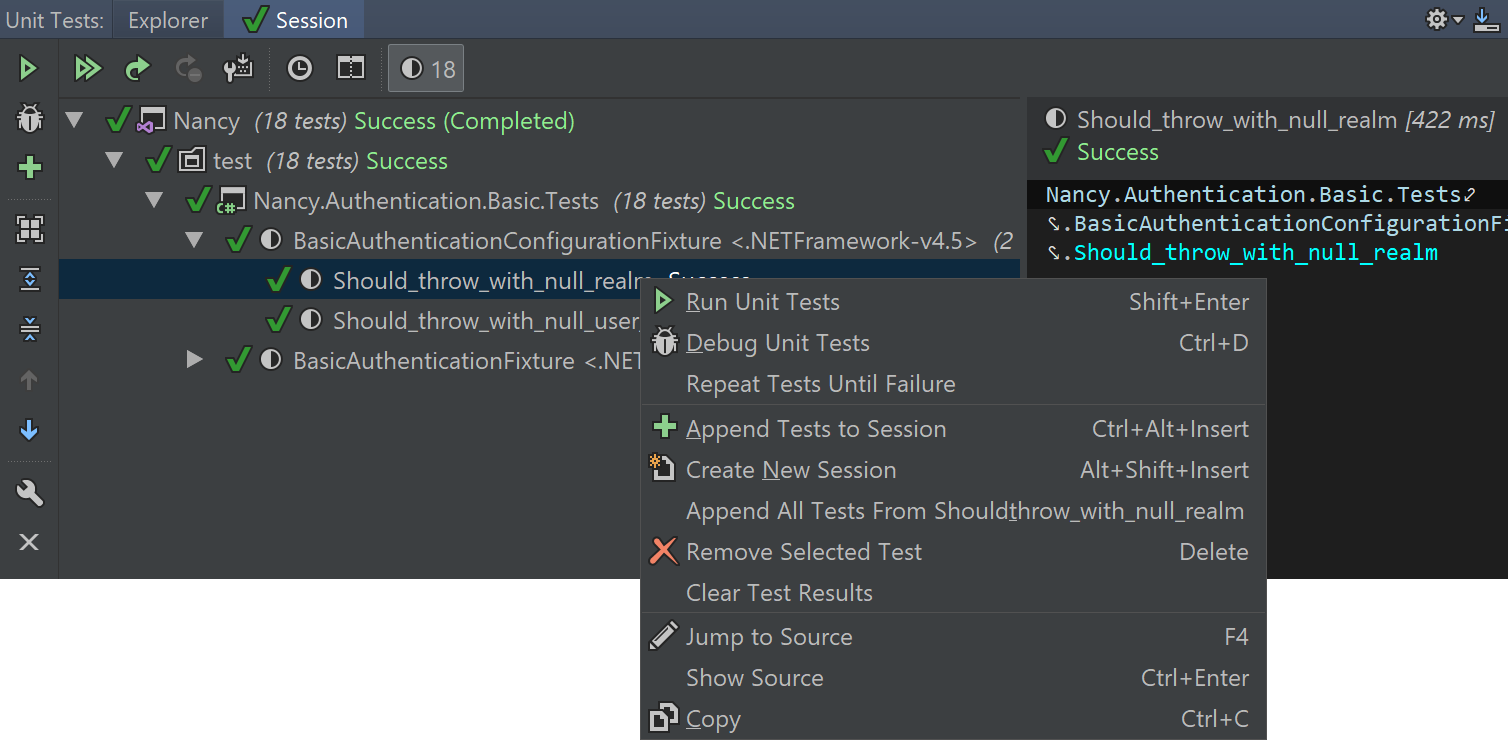Close session with X icon in sidebar
Screen dimensions: 1508x740
point(29,542)
